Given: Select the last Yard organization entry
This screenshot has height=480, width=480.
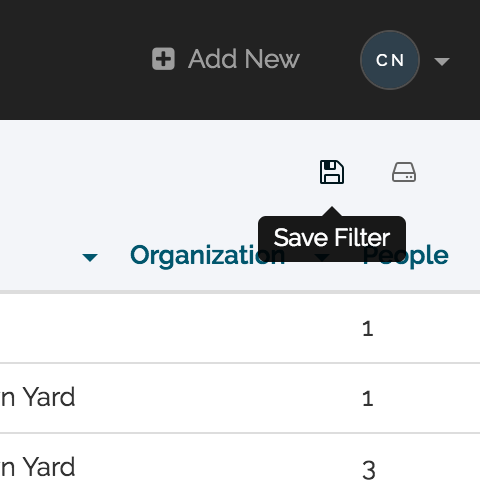Looking at the screenshot, I should [38, 467].
